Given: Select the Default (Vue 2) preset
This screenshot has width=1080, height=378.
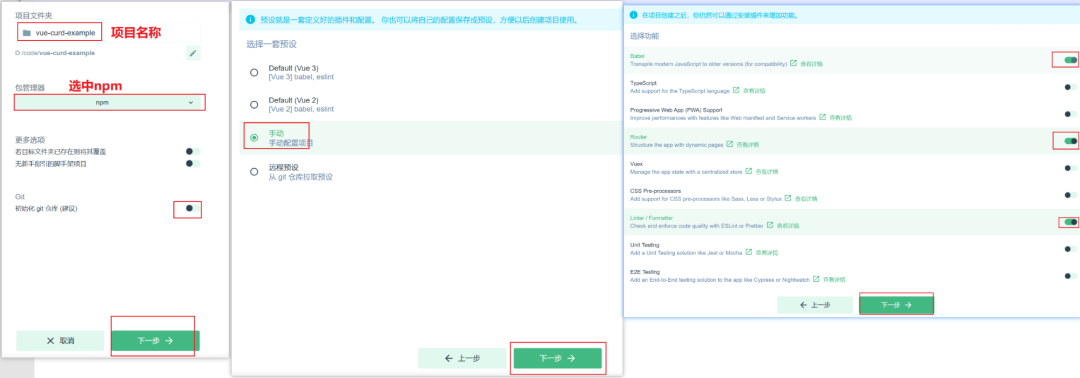Looking at the screenshot, I should (254, 105).
